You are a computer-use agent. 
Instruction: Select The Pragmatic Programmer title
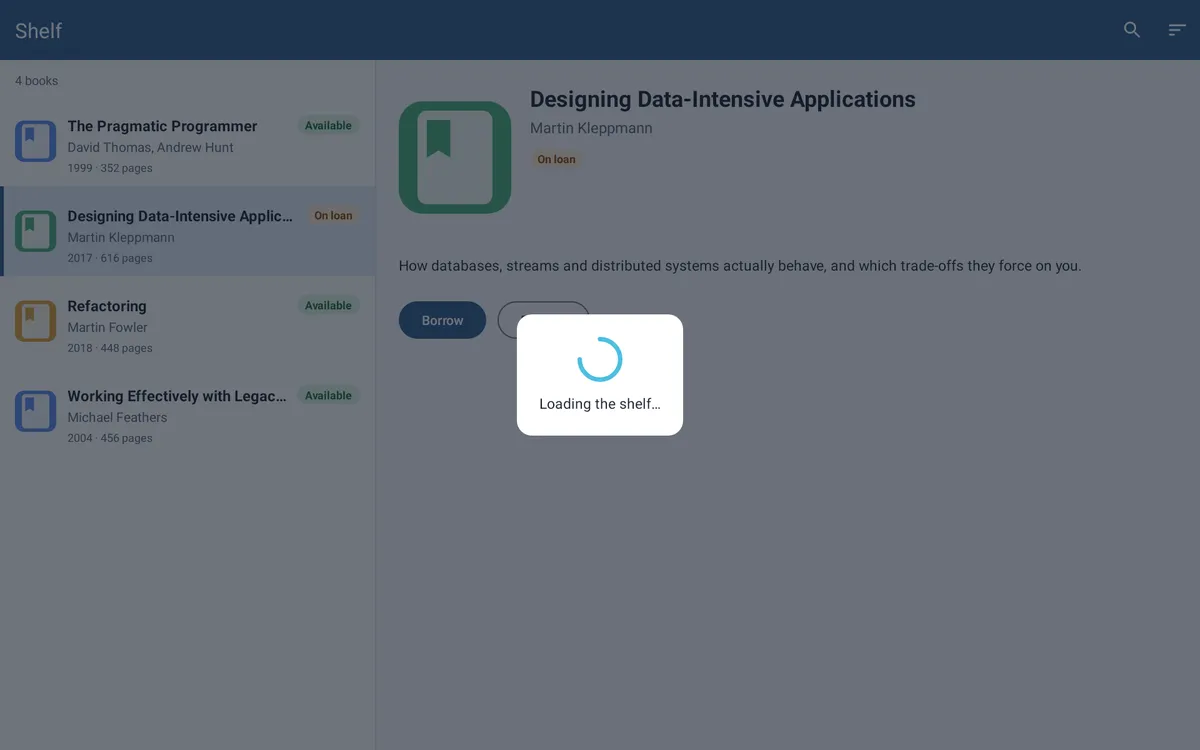(x=162, y=126)
